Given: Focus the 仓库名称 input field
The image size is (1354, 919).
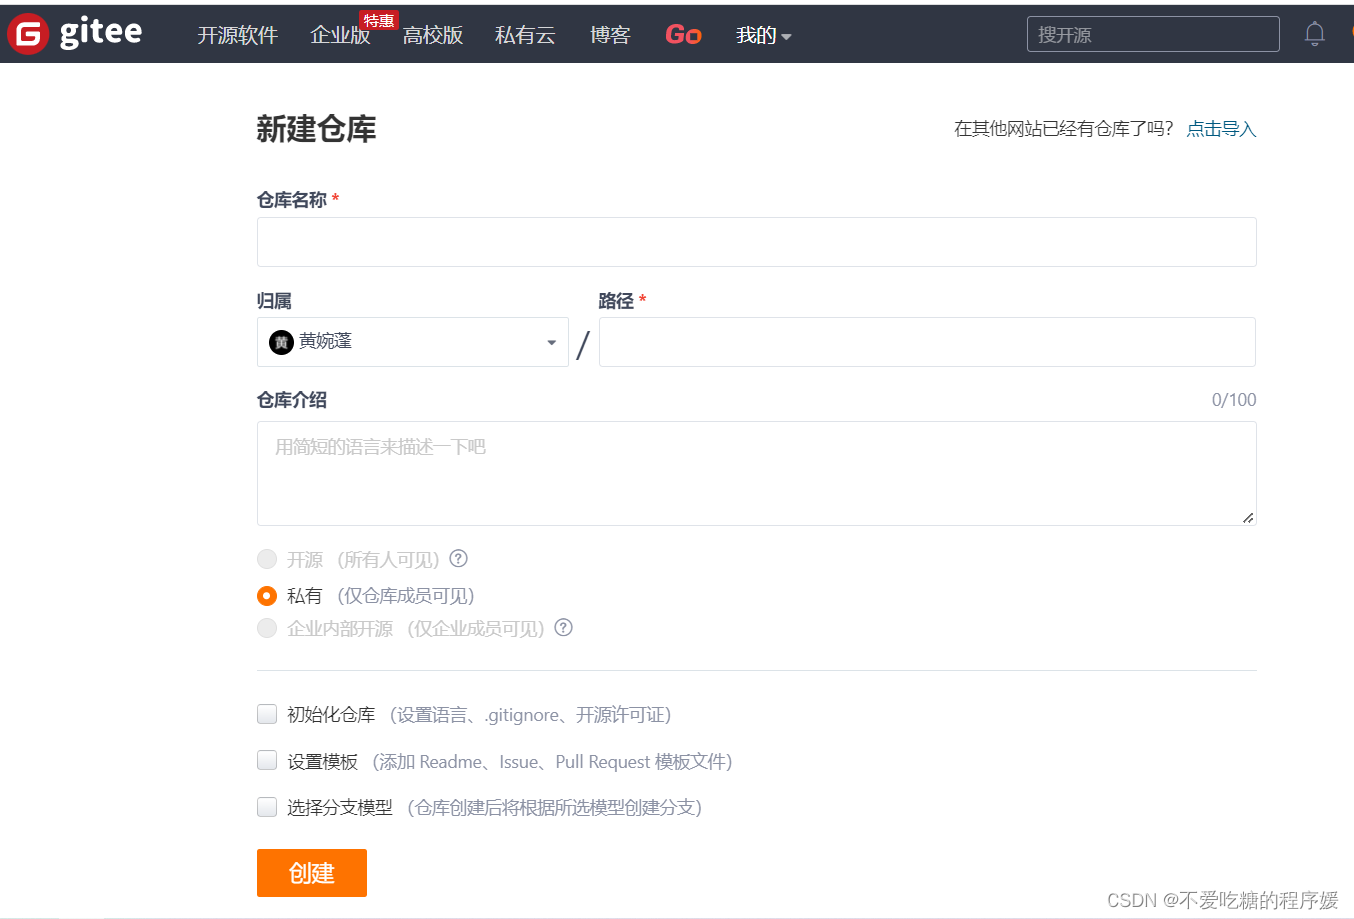Looking at the screenshot, I should pyautogui.click(x=756, y=242).
